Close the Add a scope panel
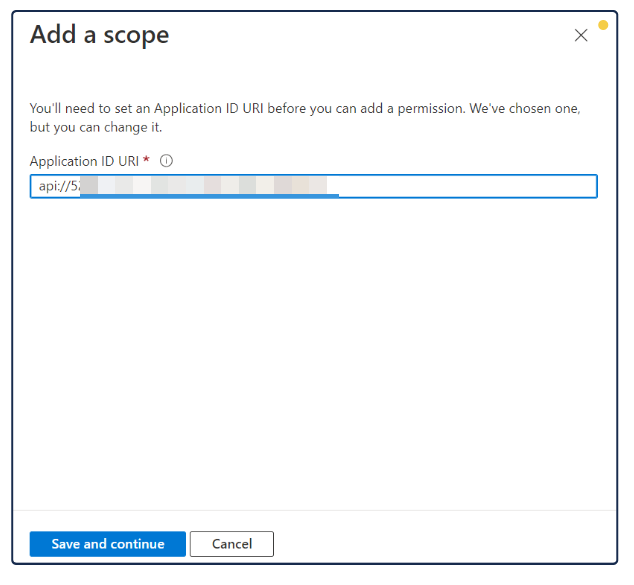The width and height of the screenshot is (634, 585). coord(581,36)
